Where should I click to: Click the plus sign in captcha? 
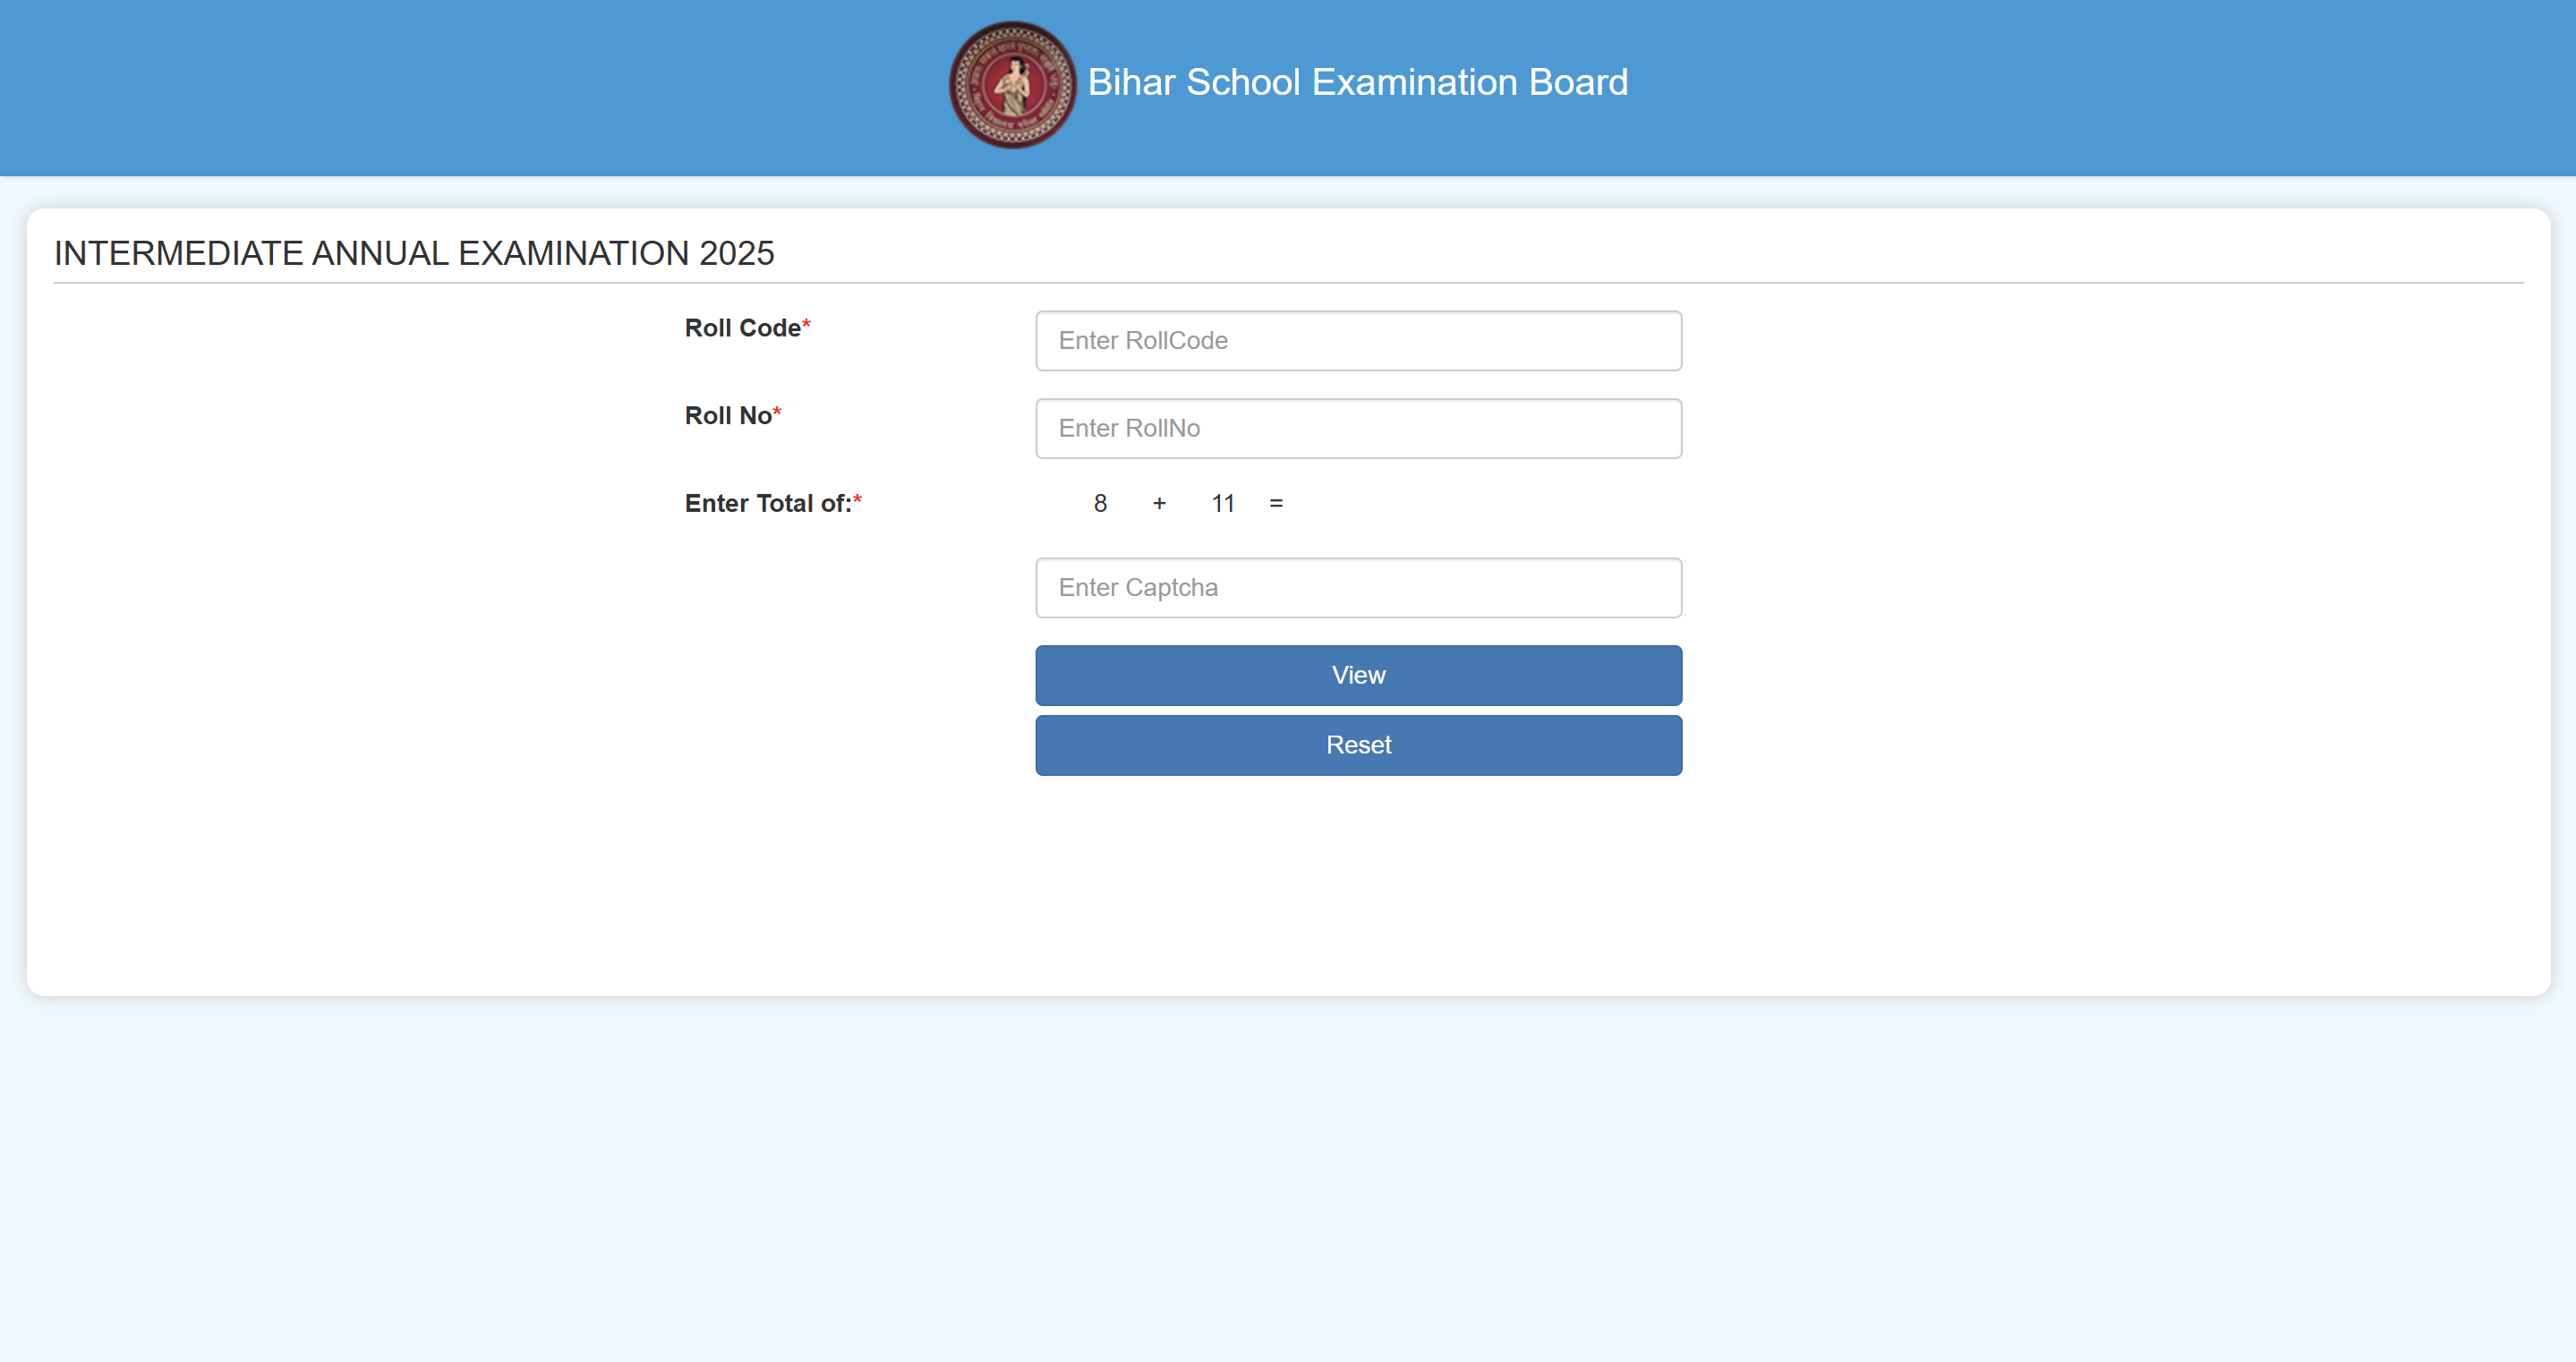(x=1159, y=503)
